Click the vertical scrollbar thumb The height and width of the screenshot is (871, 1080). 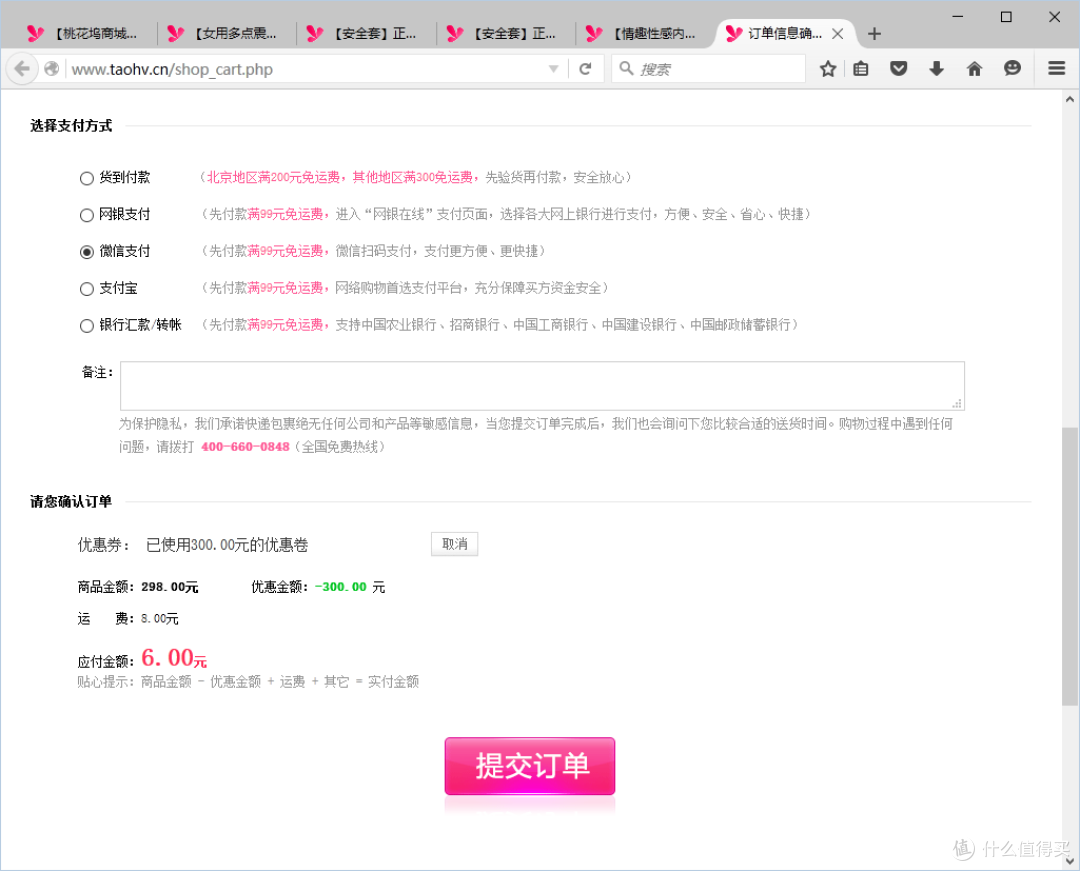pos(1070,566)
